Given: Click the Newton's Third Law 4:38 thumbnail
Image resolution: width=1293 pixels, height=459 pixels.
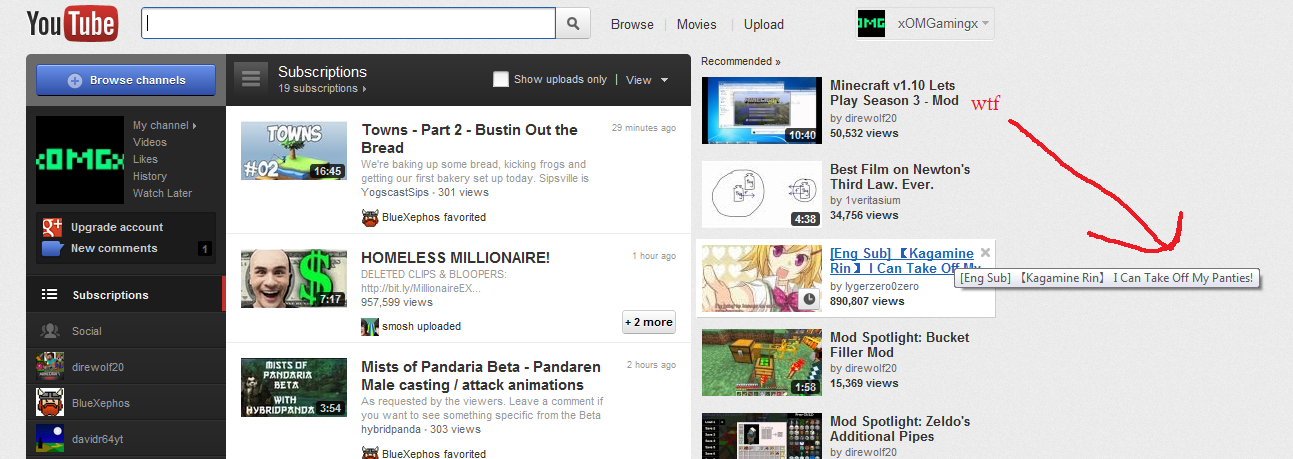Looking at the screenshot, I should pos(762,195).
